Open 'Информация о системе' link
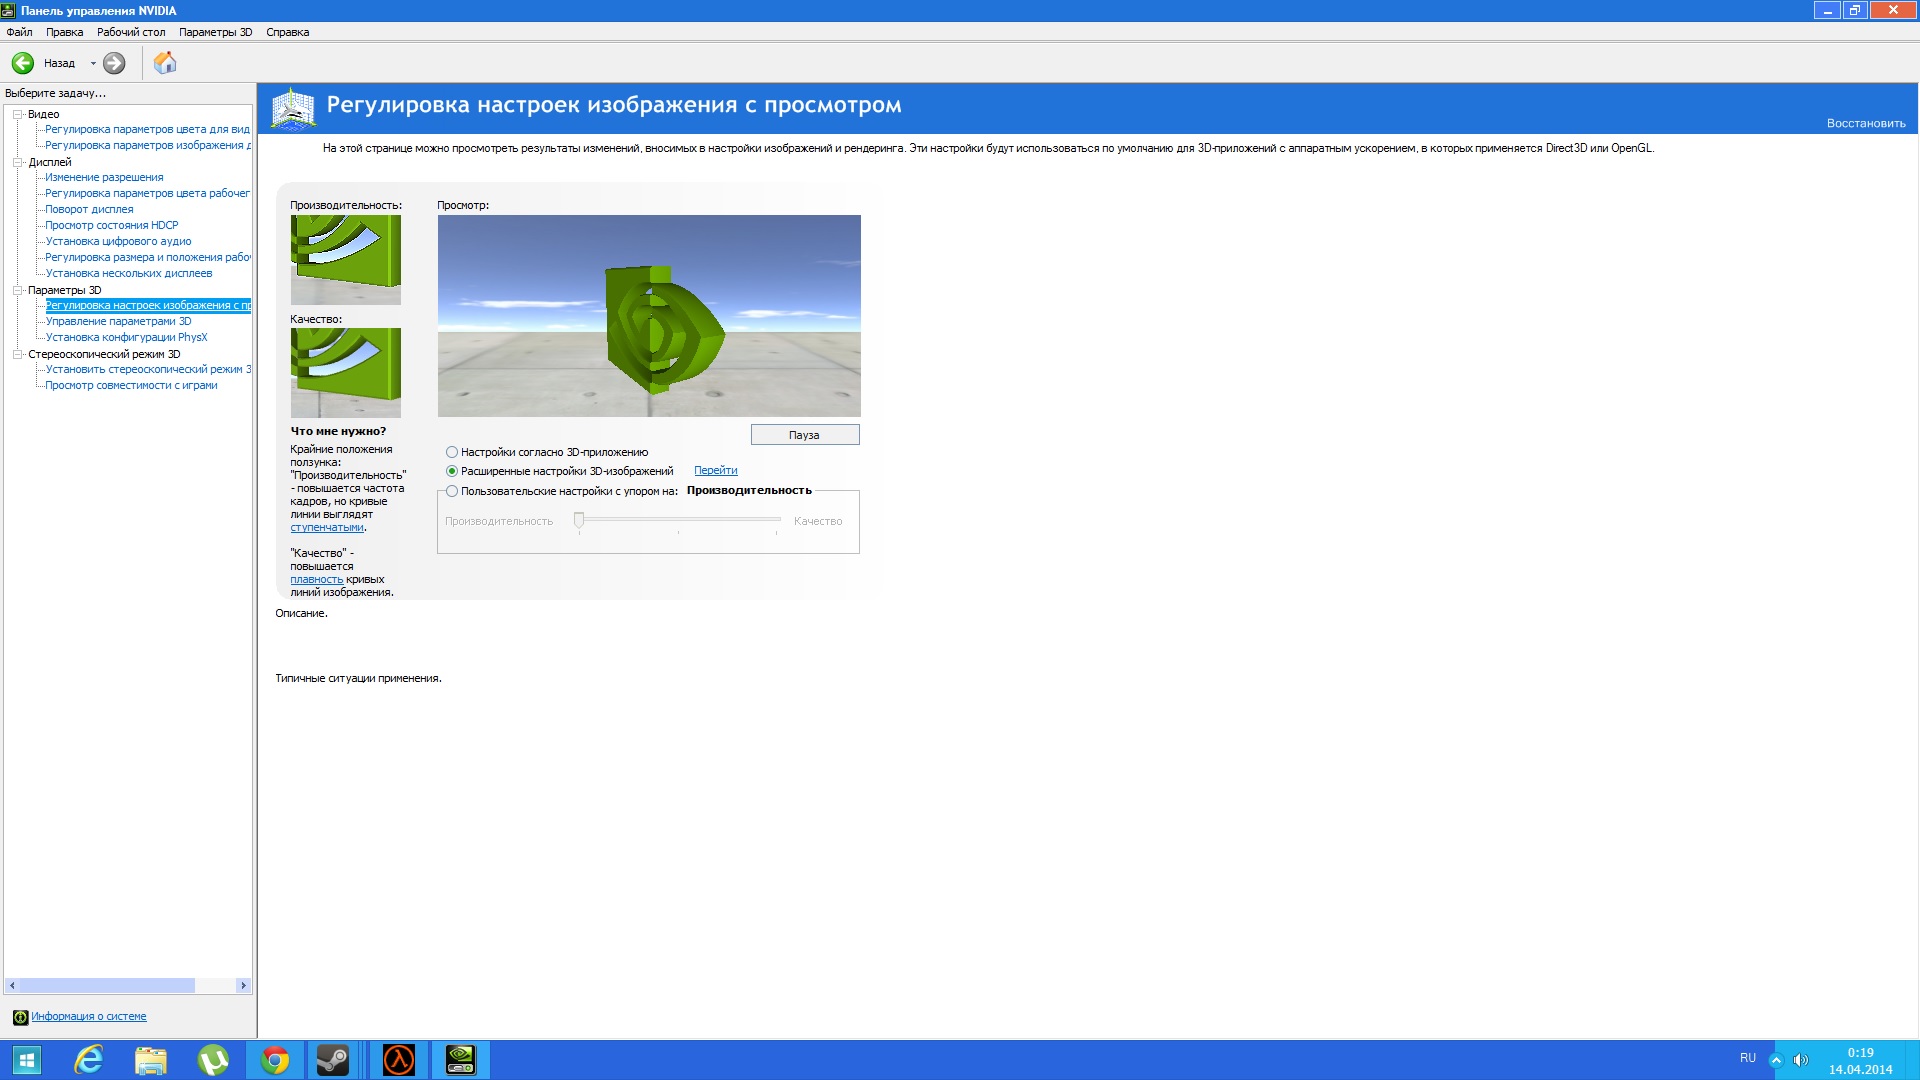Screen dimensions: 1920x1080 89,1017
